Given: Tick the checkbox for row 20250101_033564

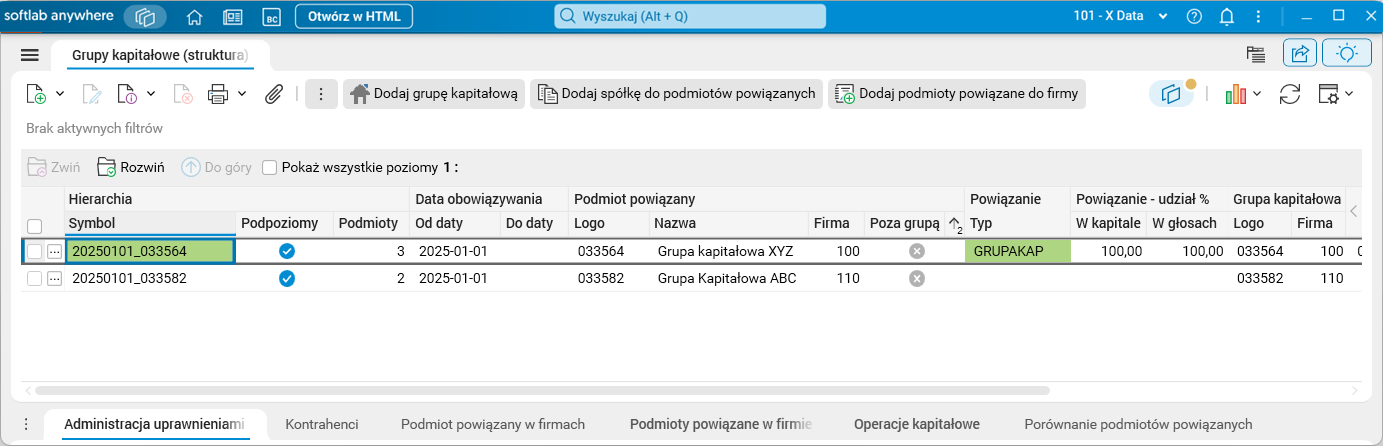Looking at the screenshot, I should point(35,251).
